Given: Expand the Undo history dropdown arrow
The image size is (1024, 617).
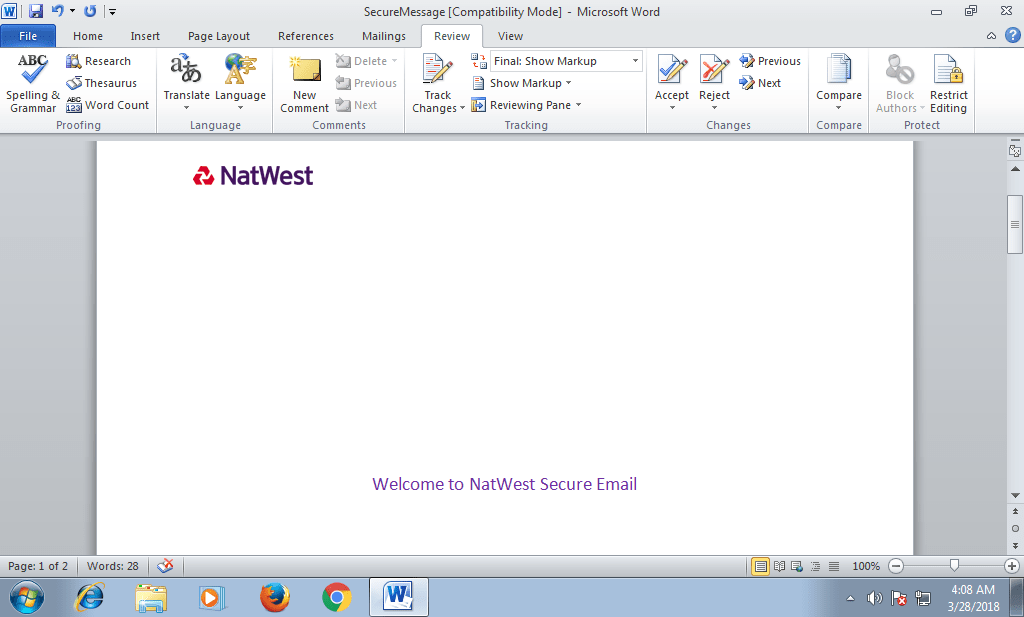Looking at the screenshot, I should [72, 11].
